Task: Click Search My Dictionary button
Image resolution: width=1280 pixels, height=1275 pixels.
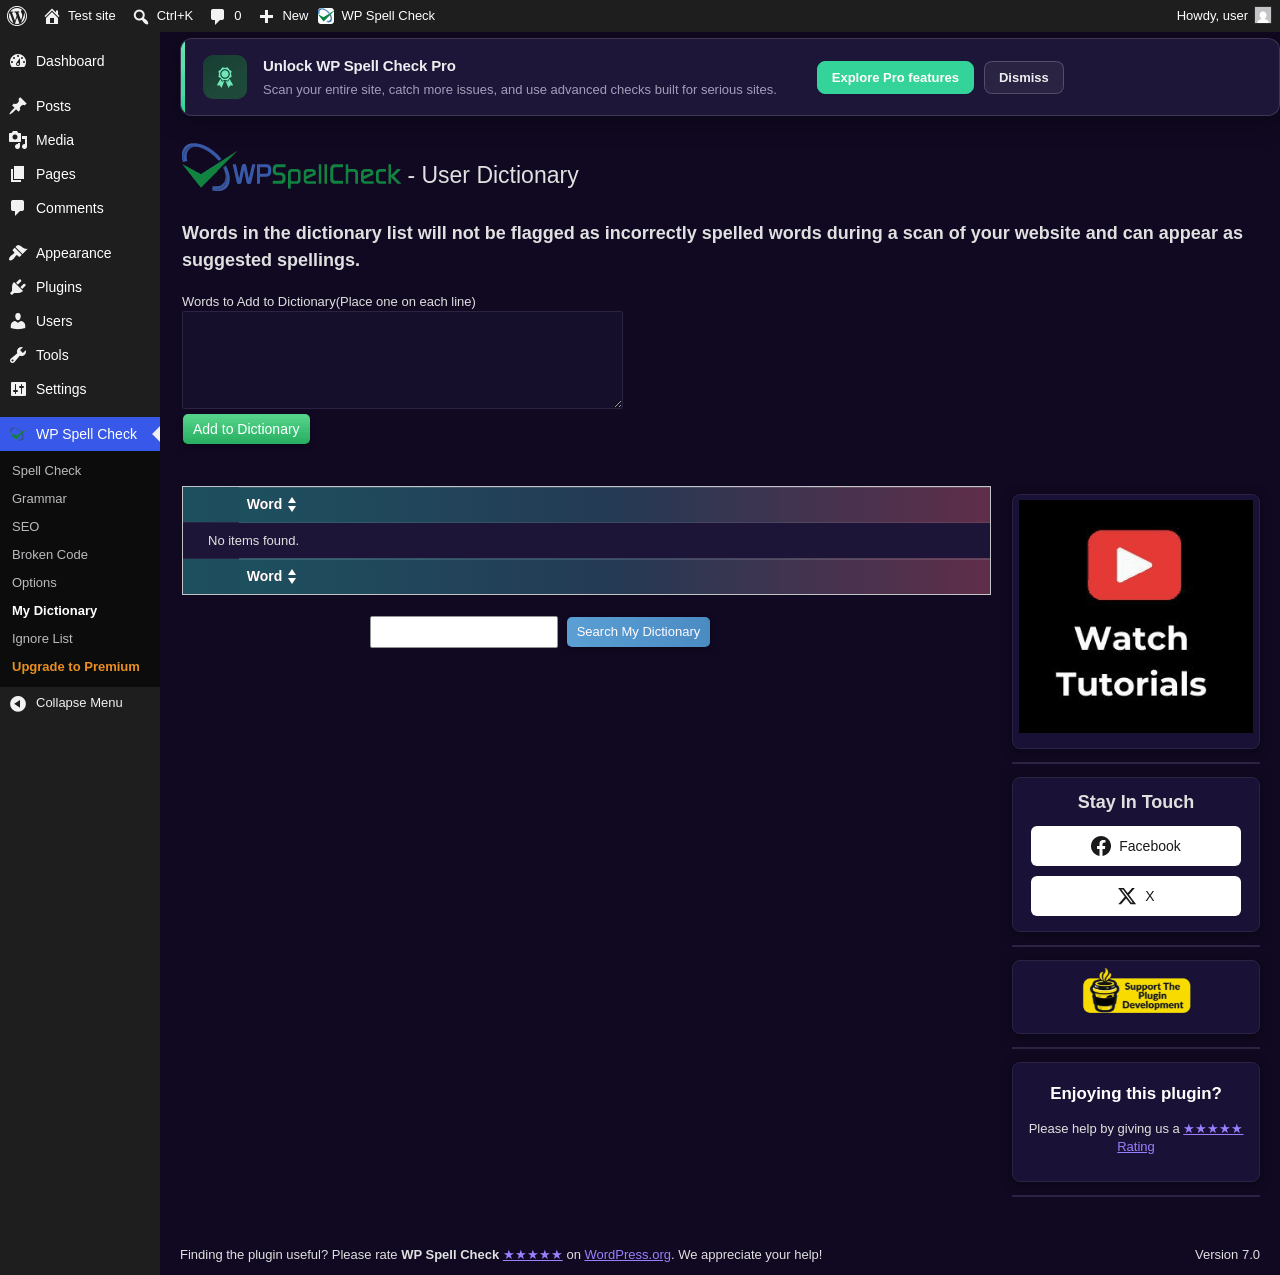Action: click(x=638, y=632)
